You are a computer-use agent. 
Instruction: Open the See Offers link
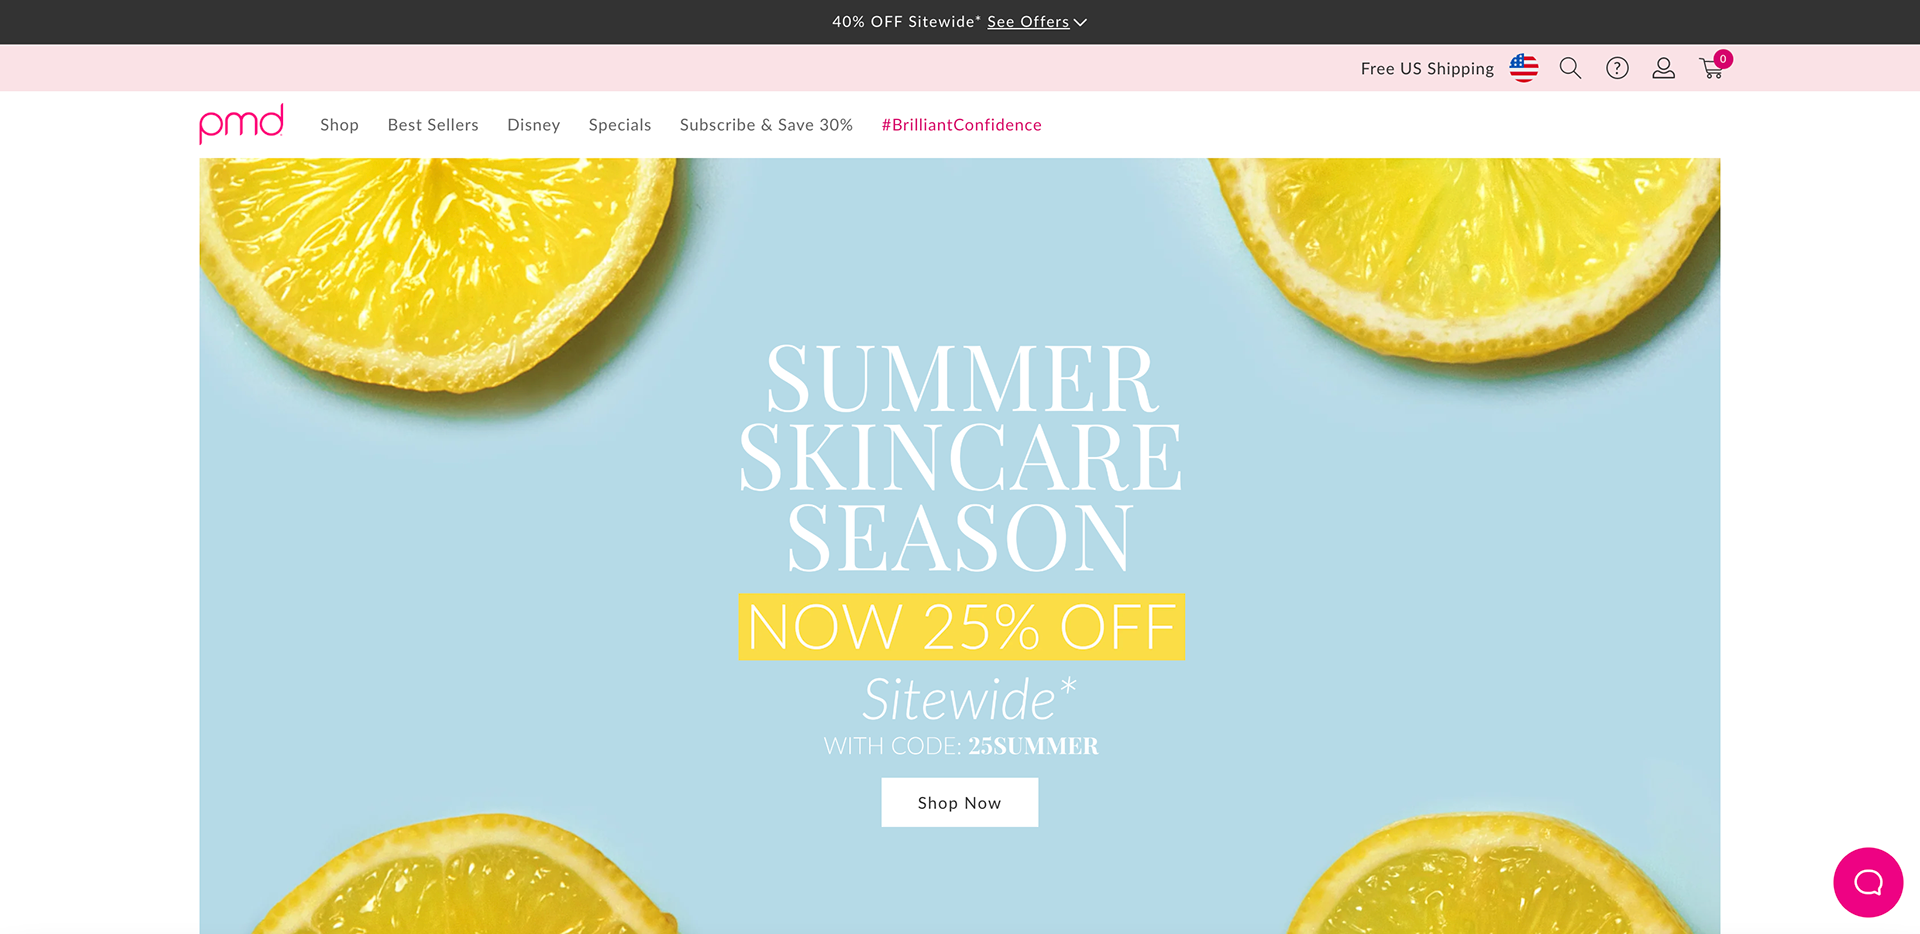pyautogui.click(x=1028, y=21)
